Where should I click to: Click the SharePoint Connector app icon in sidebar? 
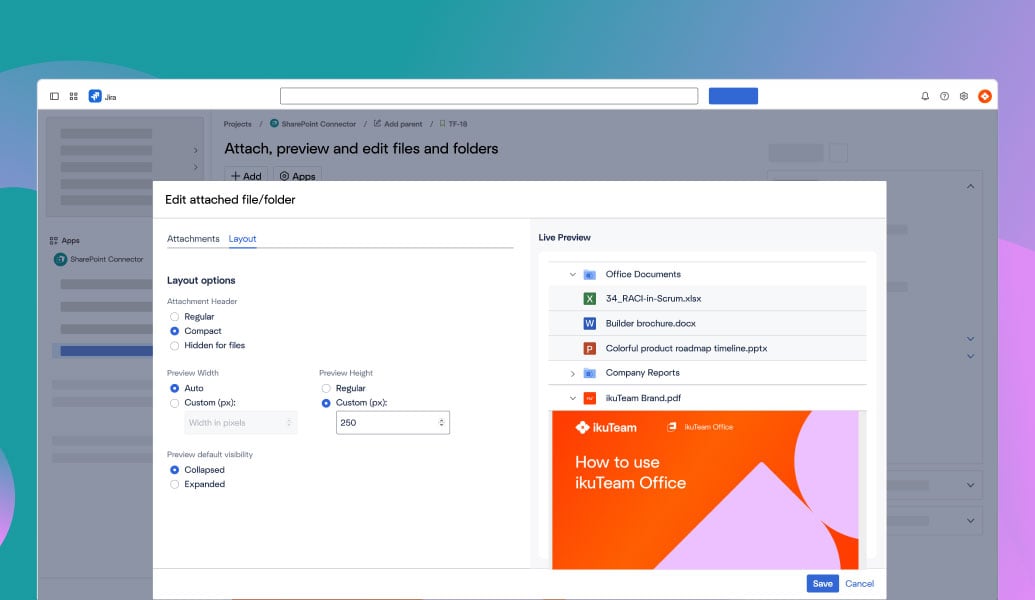(x=61, y=259)
